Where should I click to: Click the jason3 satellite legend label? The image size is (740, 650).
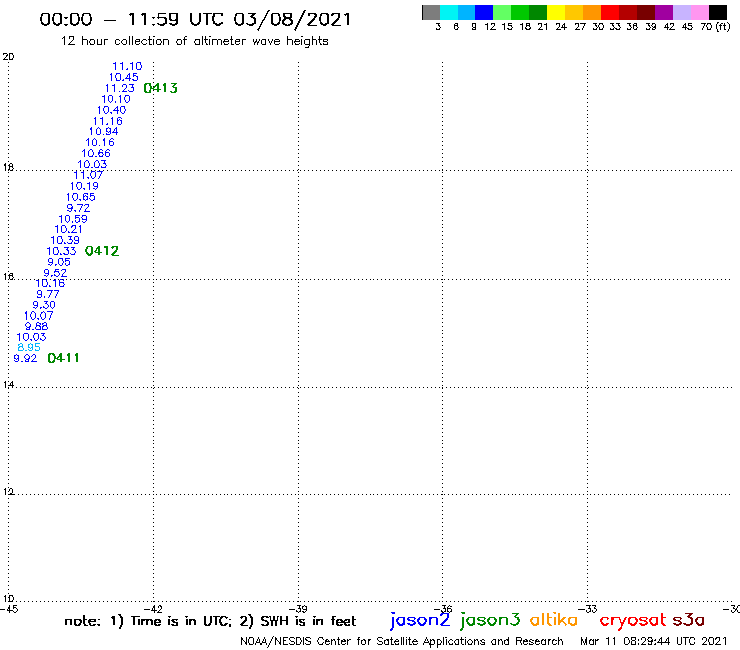click(490, 620)
